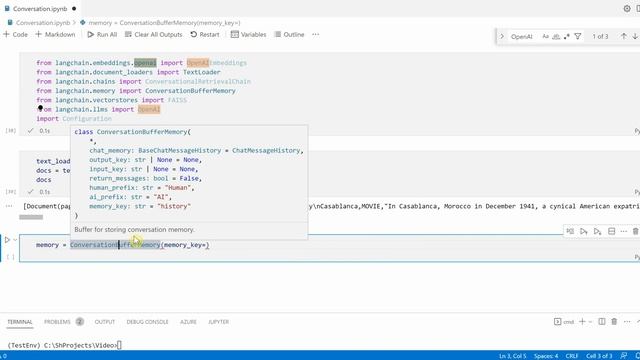The width and height of the screenshot is (640, 360).
Task: Toggle Match Case in find widget
Action: (545, 36)
